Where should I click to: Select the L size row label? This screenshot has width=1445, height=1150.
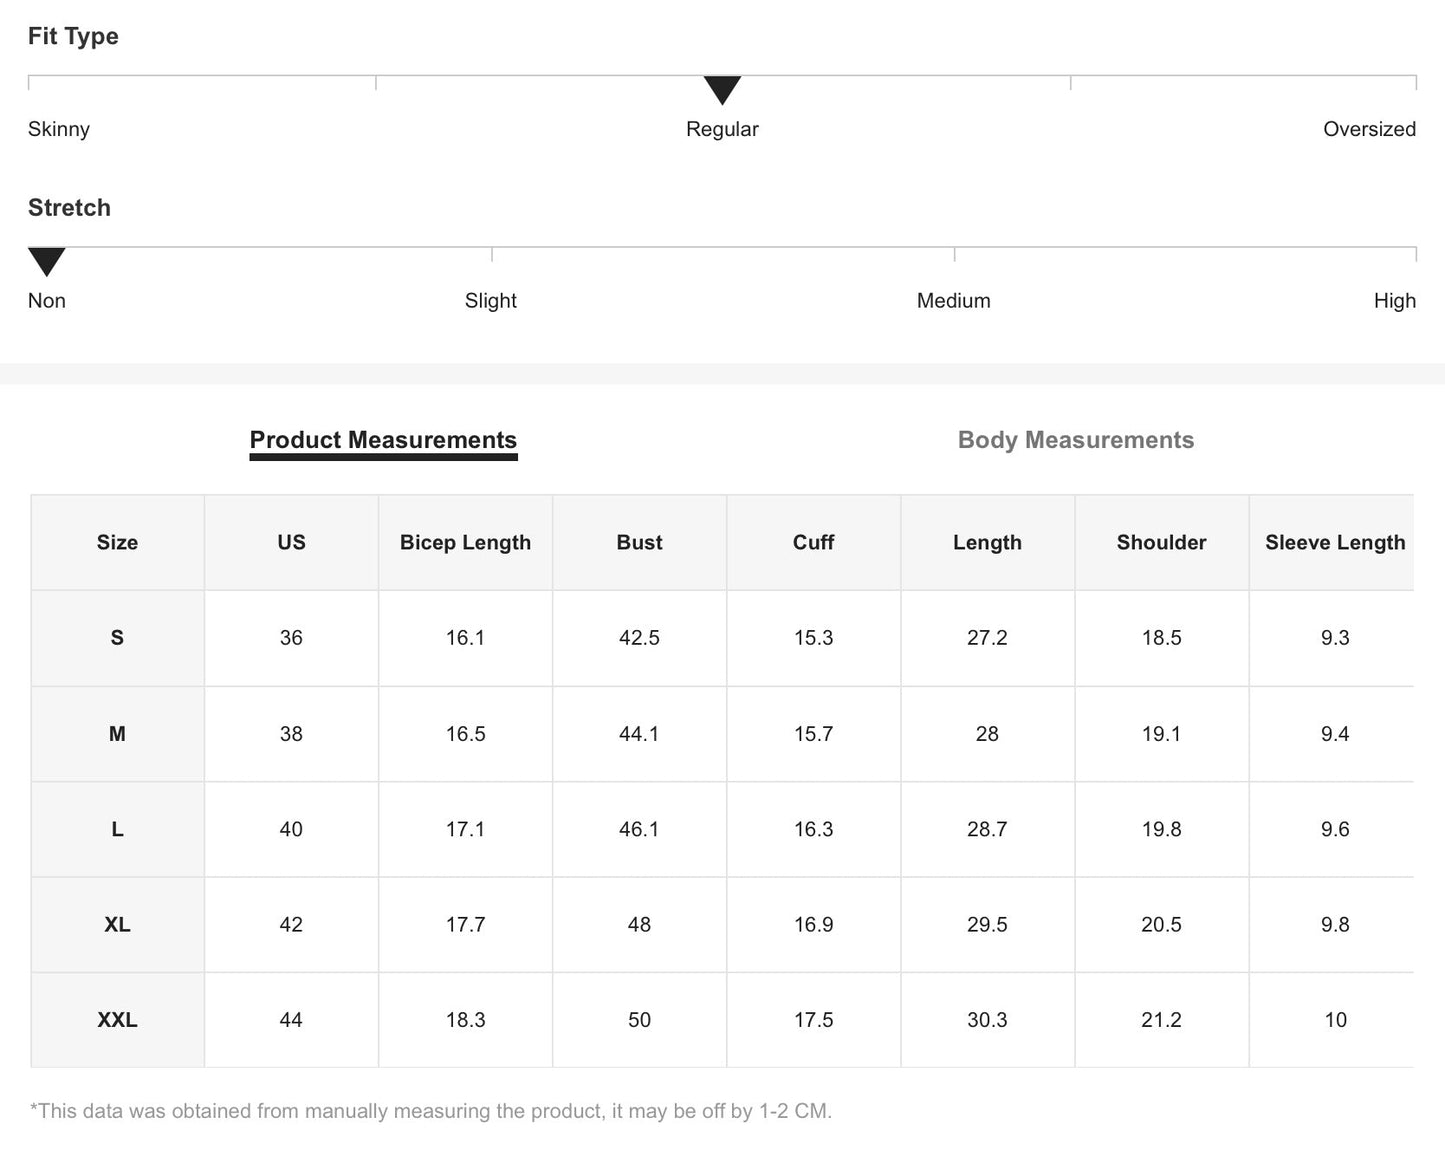pos(117,829)
